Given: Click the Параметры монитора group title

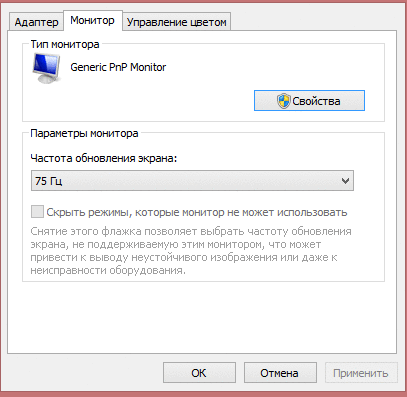Looking at the screenshot, I should tap(84, 133).
